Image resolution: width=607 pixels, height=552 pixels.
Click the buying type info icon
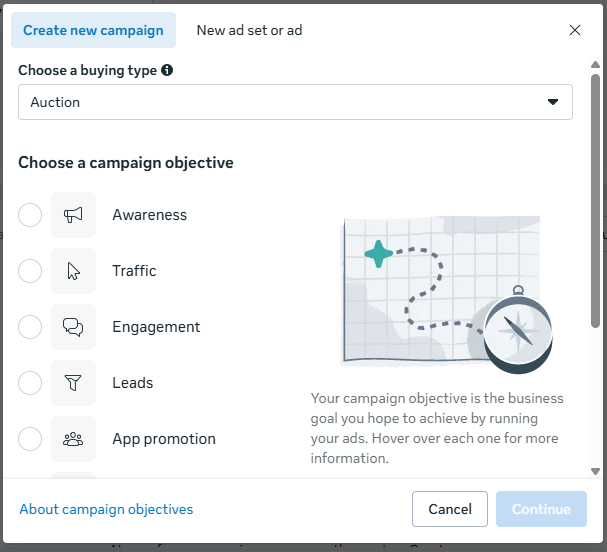pos(167,70)
